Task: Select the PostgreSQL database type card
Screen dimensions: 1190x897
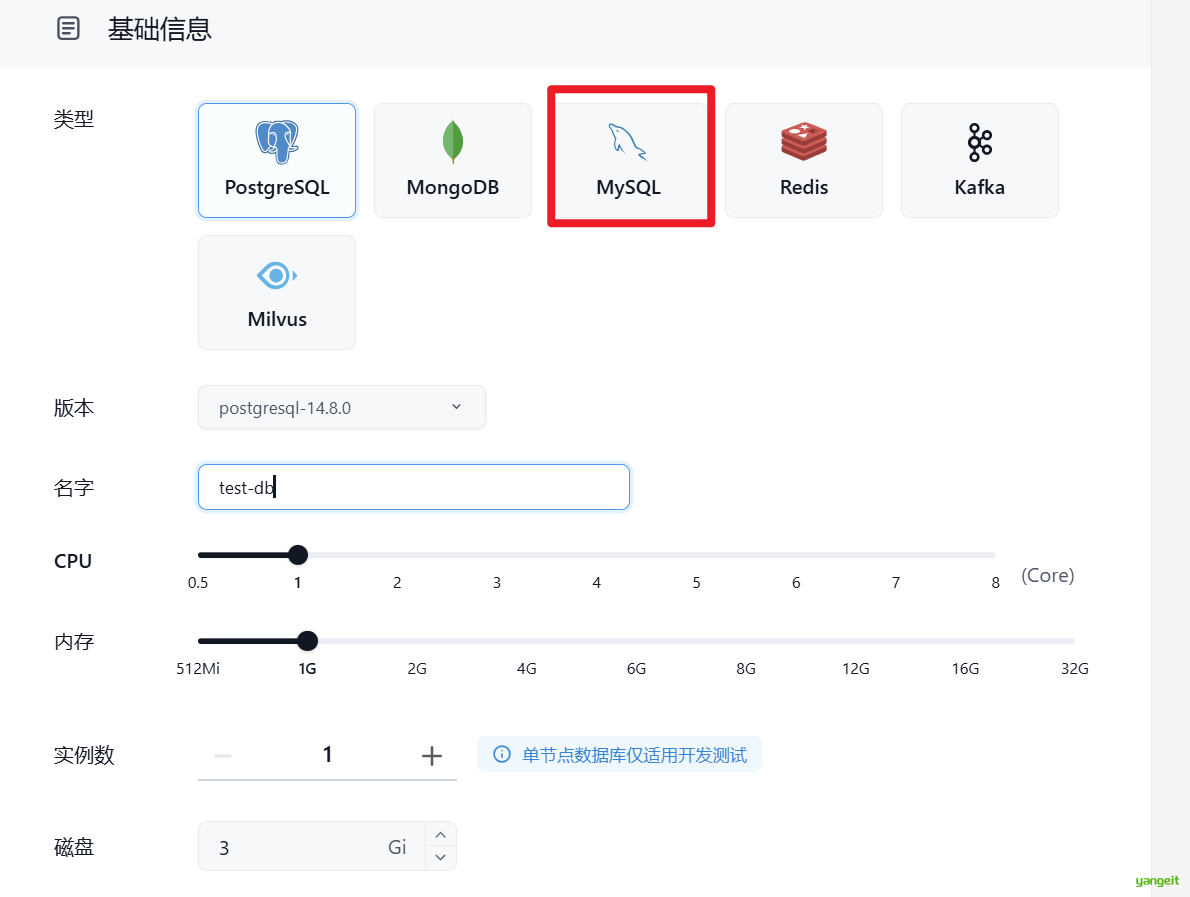Action: click(x=277, y=160)
